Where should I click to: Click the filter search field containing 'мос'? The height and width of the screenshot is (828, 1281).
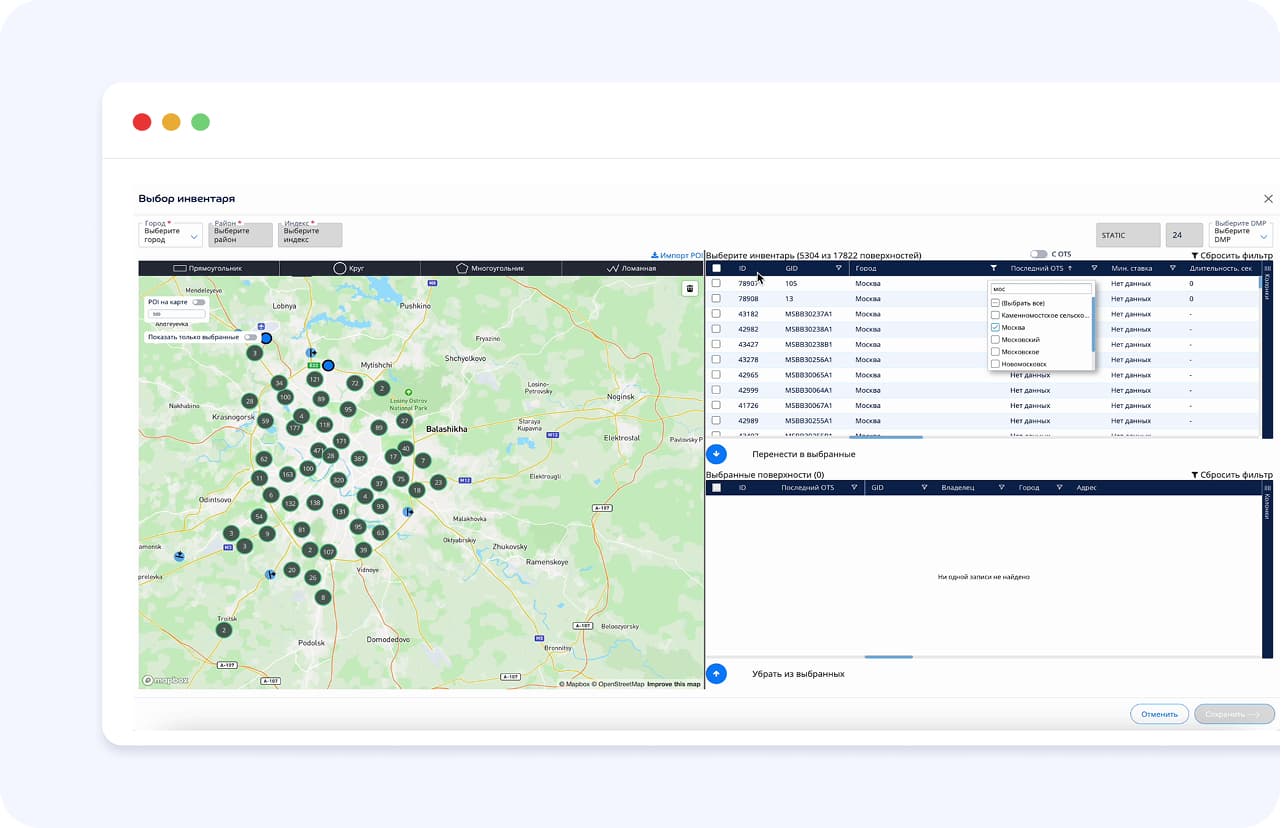1040,289
